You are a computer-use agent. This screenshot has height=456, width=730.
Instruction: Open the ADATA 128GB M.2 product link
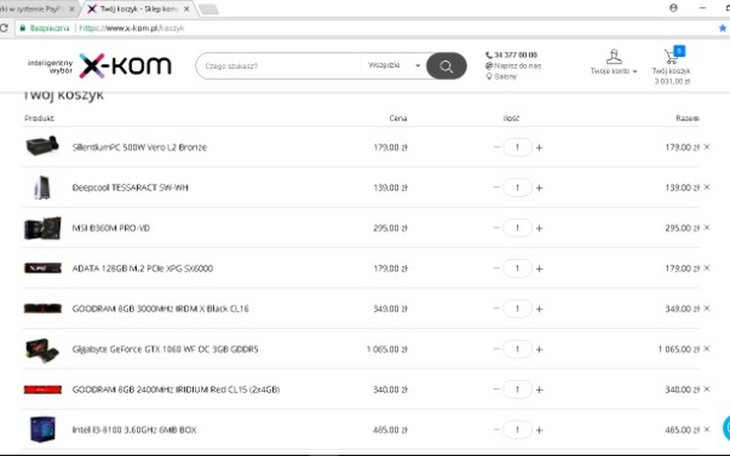click(x=142, y=268)
